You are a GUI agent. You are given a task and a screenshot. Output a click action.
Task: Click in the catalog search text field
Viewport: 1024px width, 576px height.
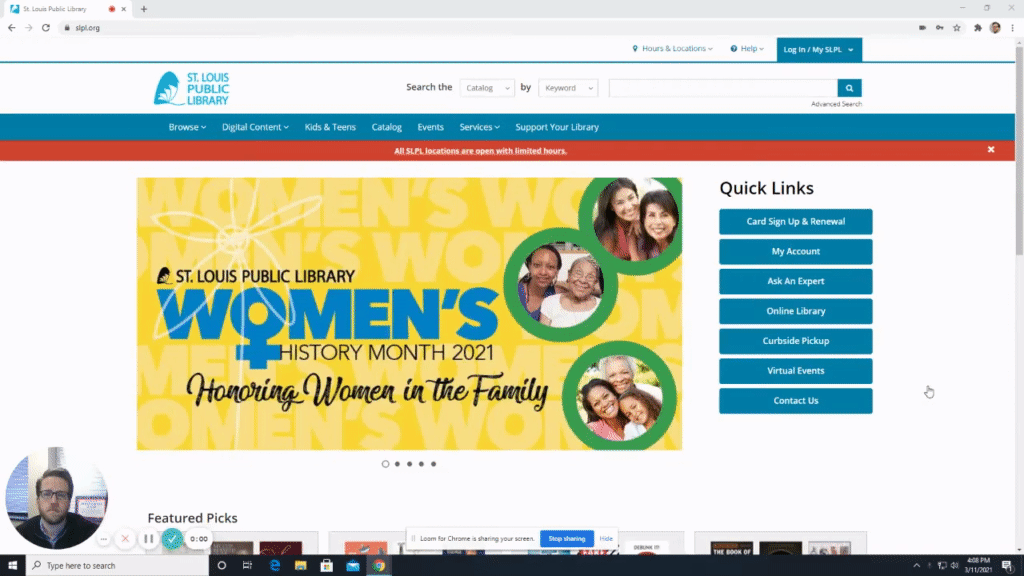[x=723, y=88]
